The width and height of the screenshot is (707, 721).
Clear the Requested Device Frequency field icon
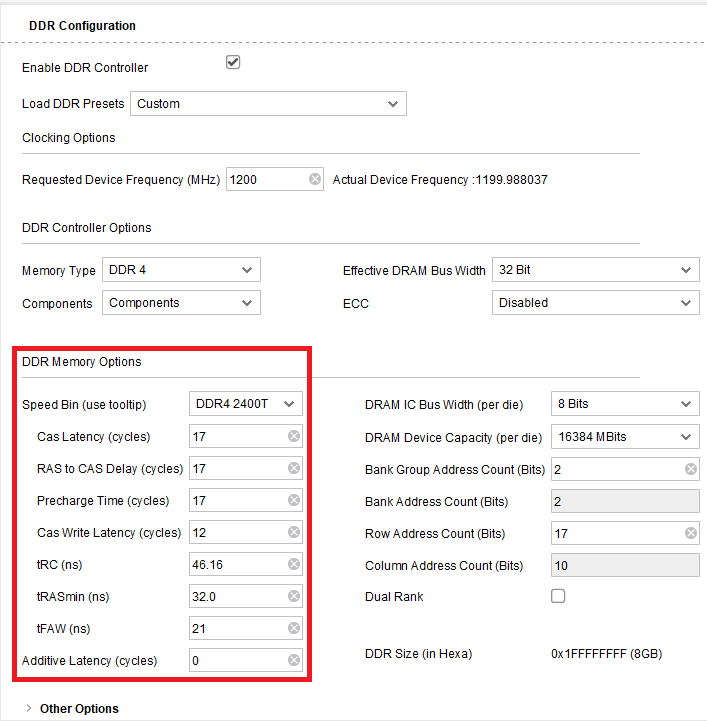point(315,180)
